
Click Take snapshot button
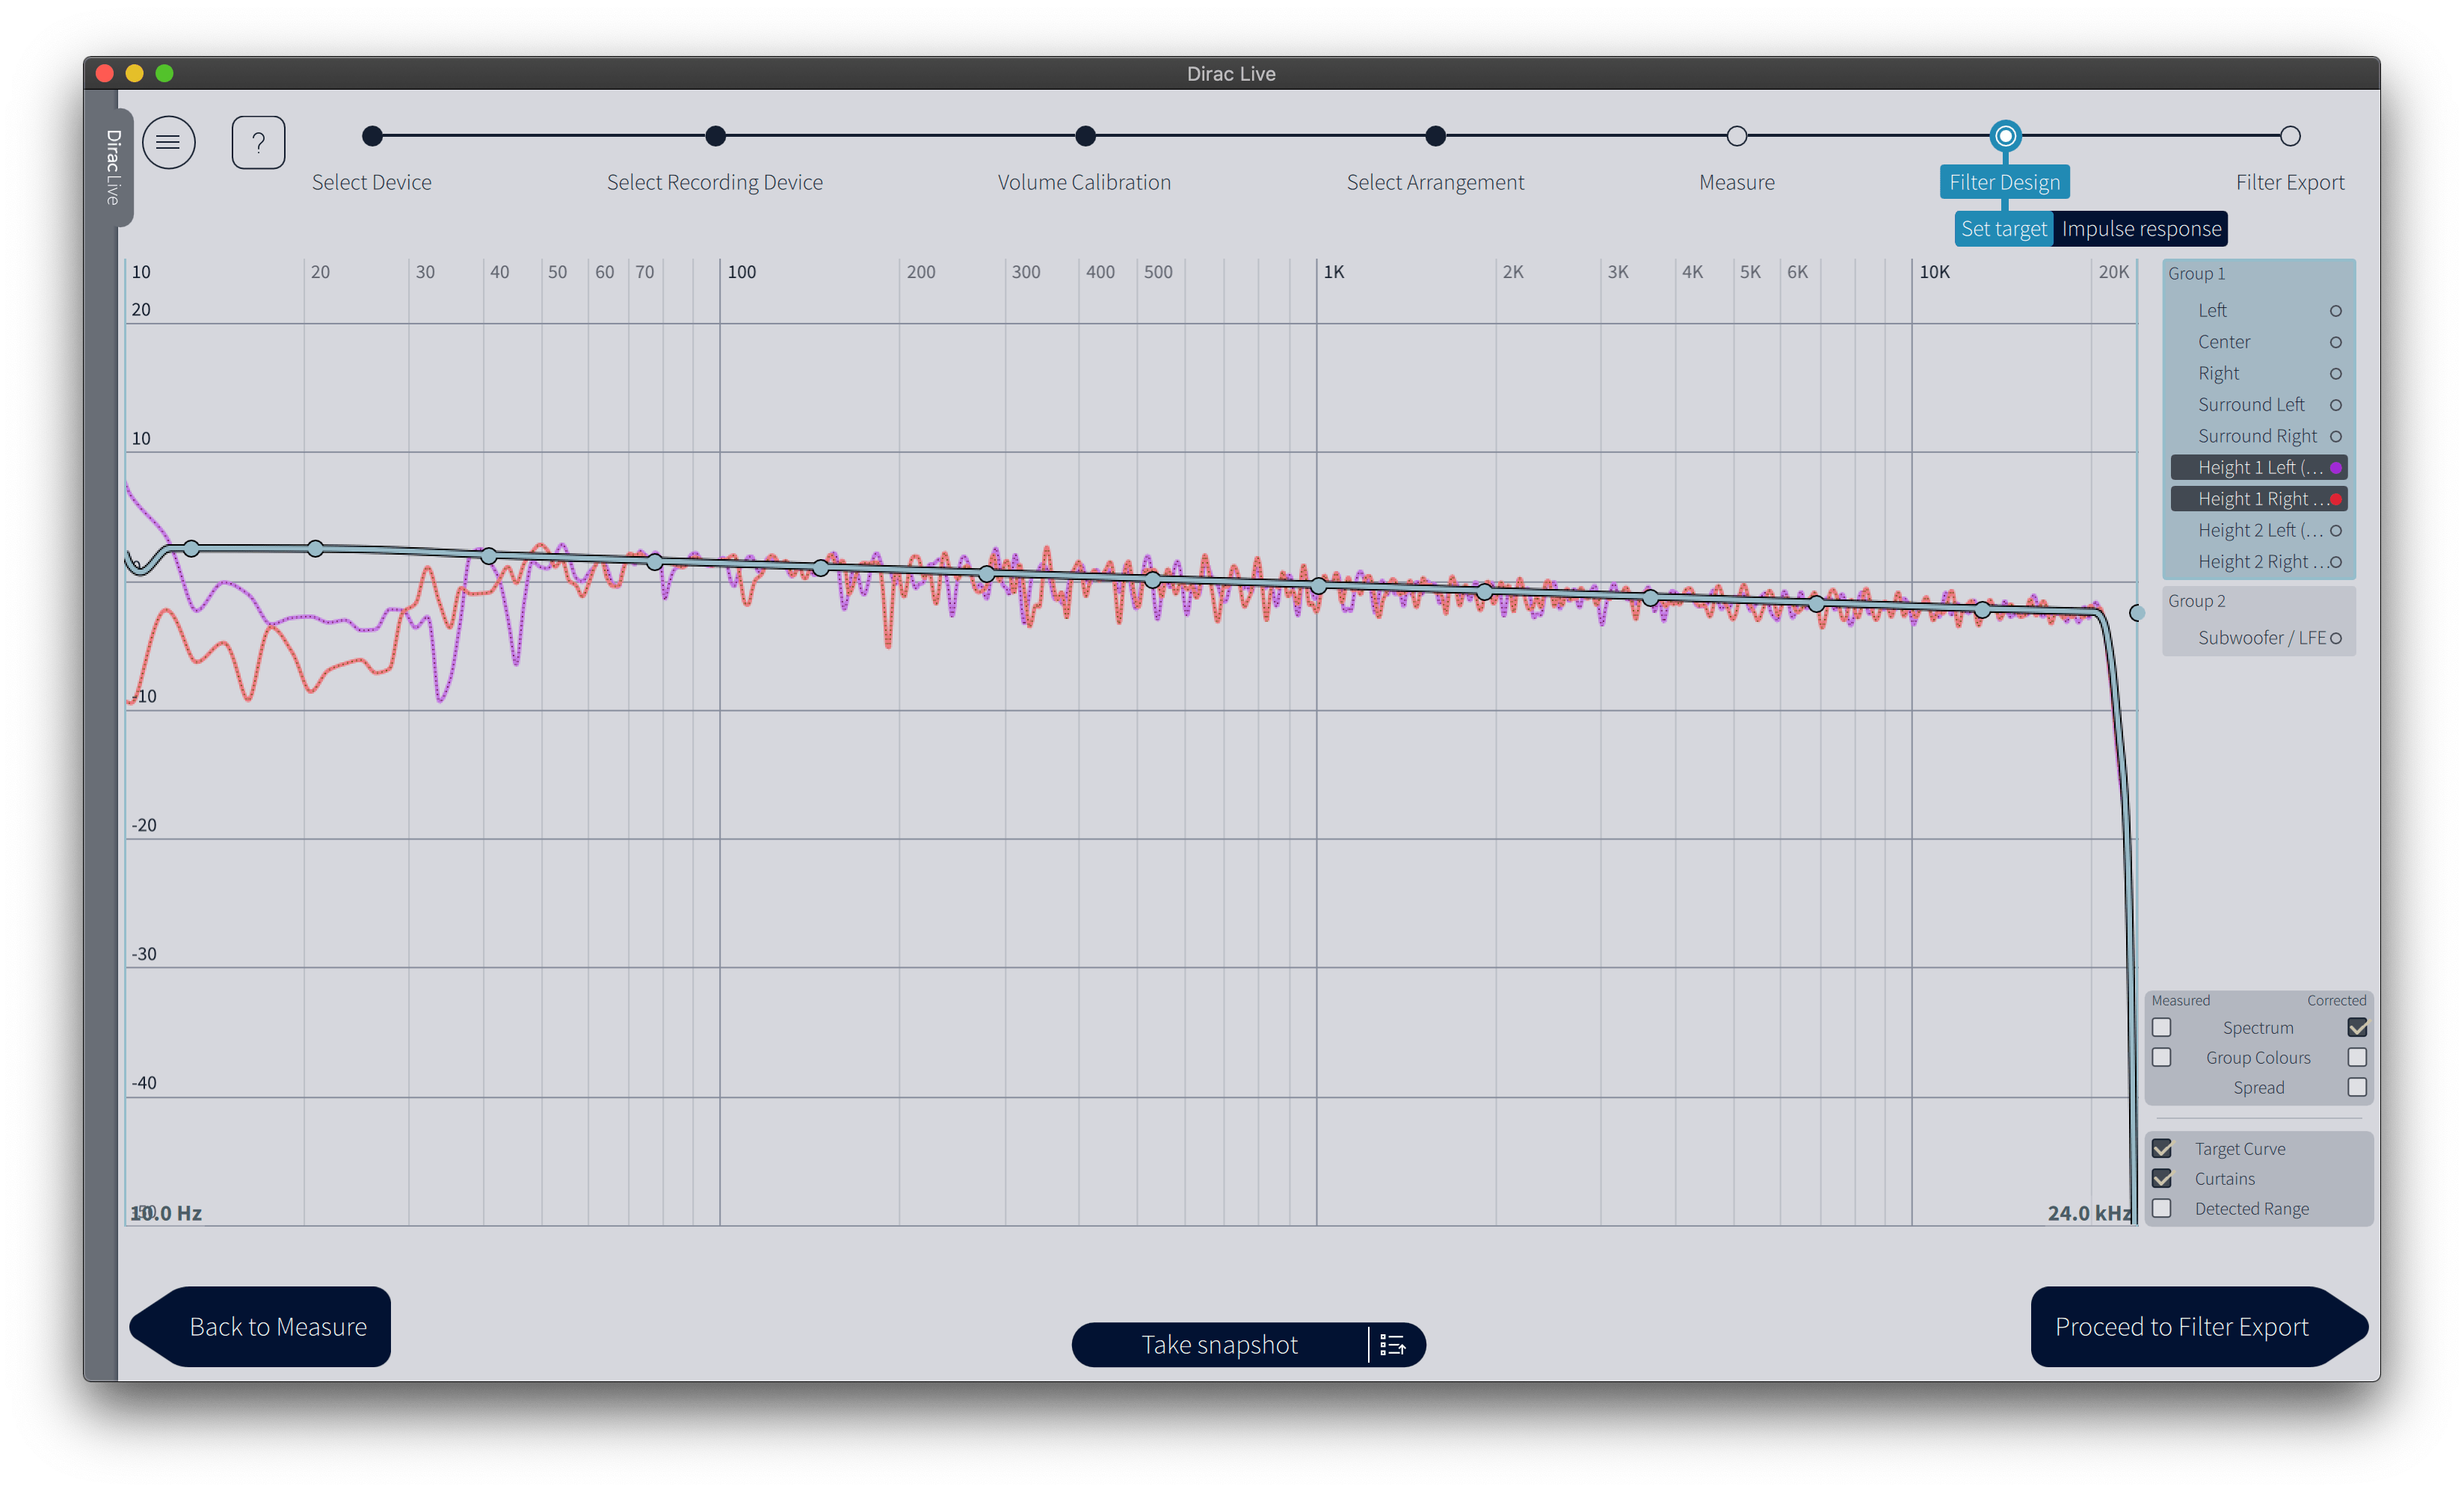1220,1344
